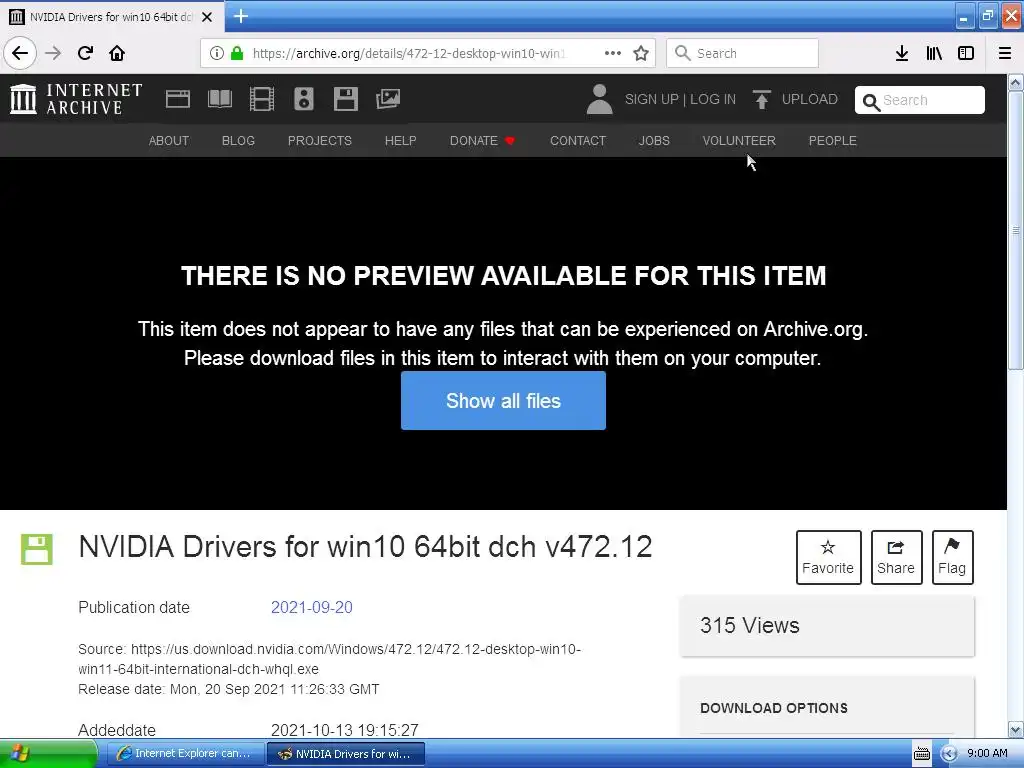Open the Windows Start button
The height and width of the screenshot is (768, 1024).
(x=48, y=754)
